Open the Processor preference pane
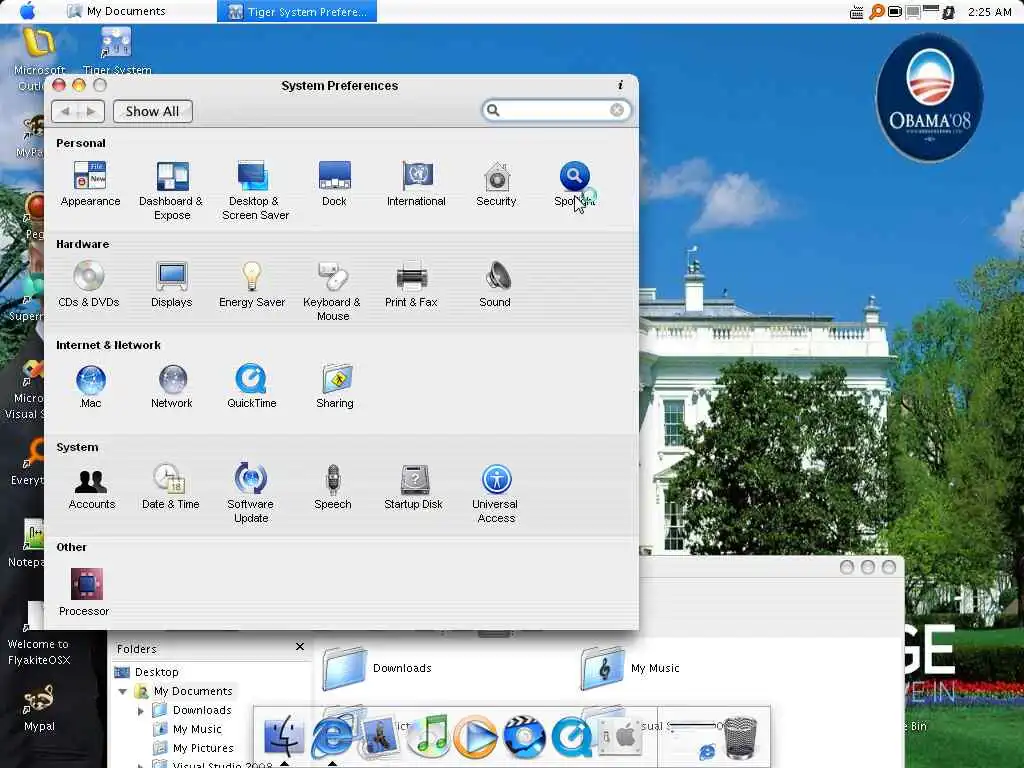Viewport: 1024px width, 768px height. pos(85,592)
